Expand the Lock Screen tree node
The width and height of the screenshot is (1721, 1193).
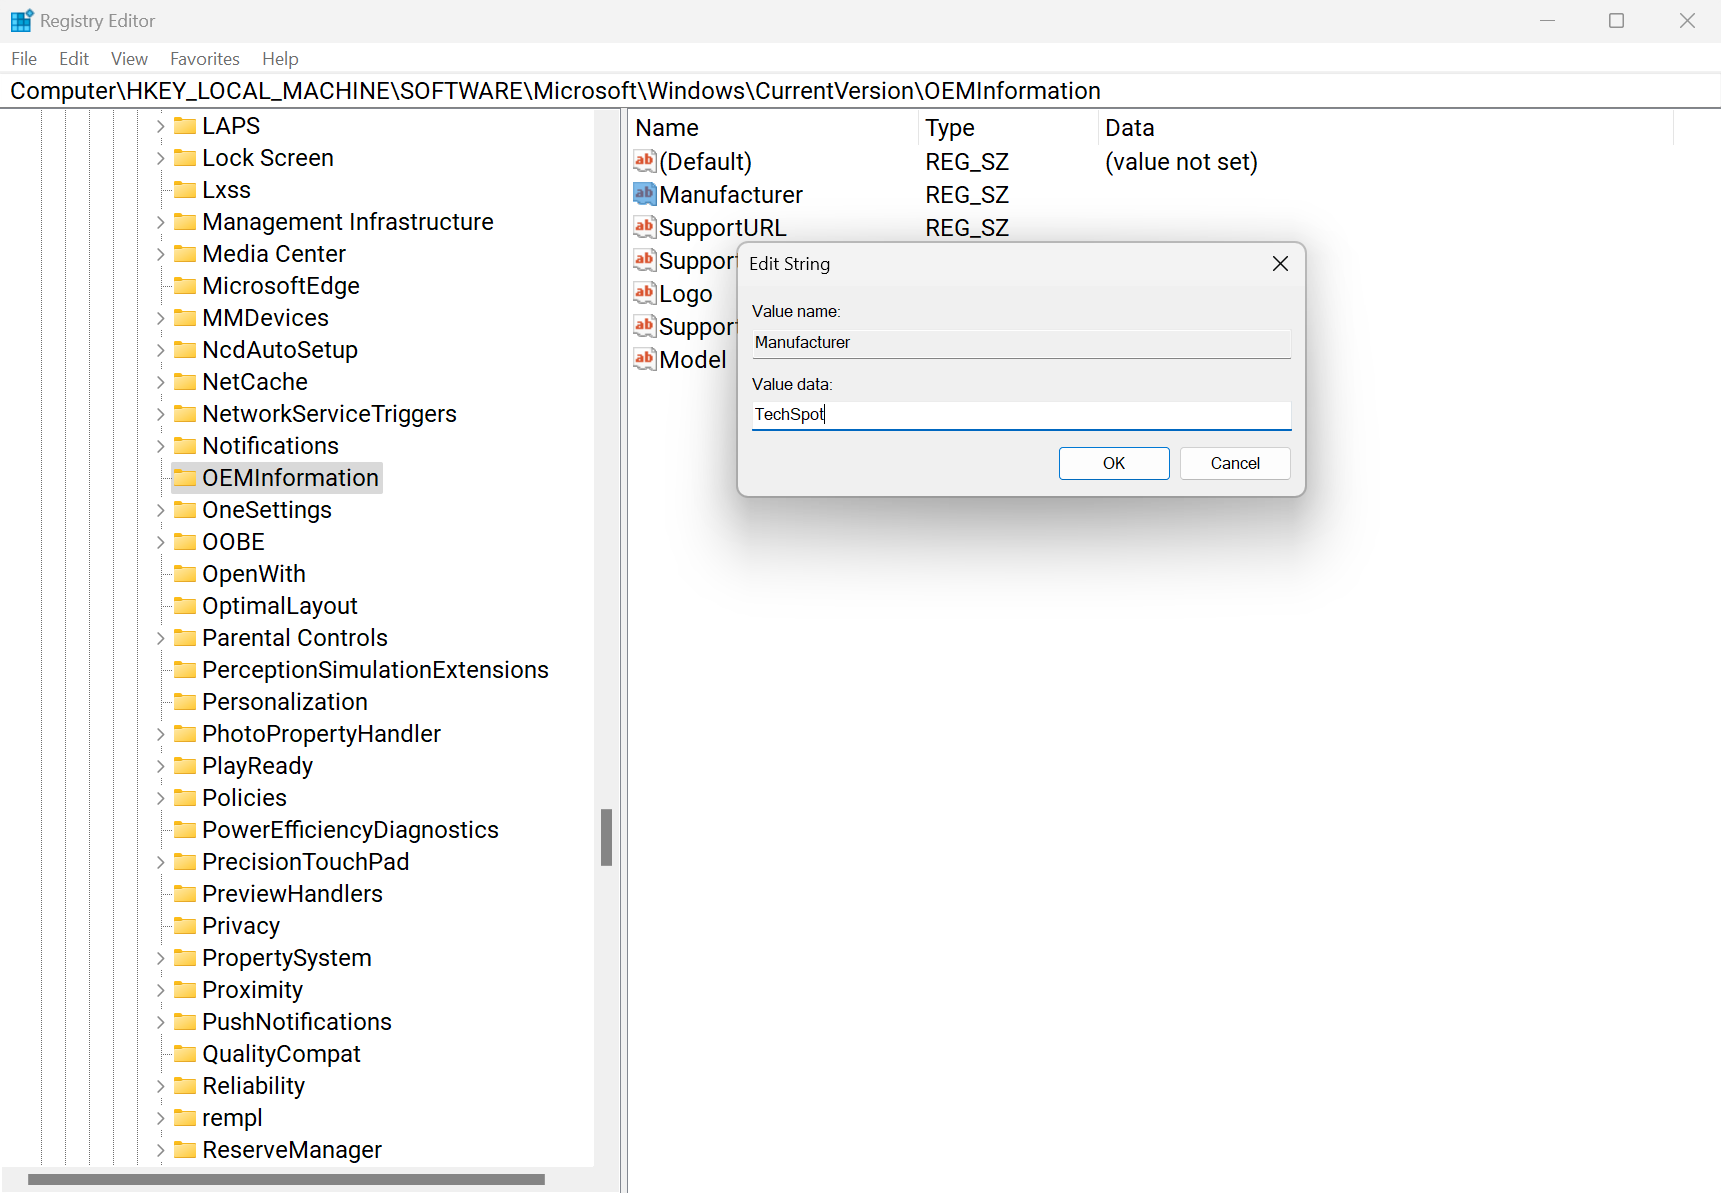160,157
